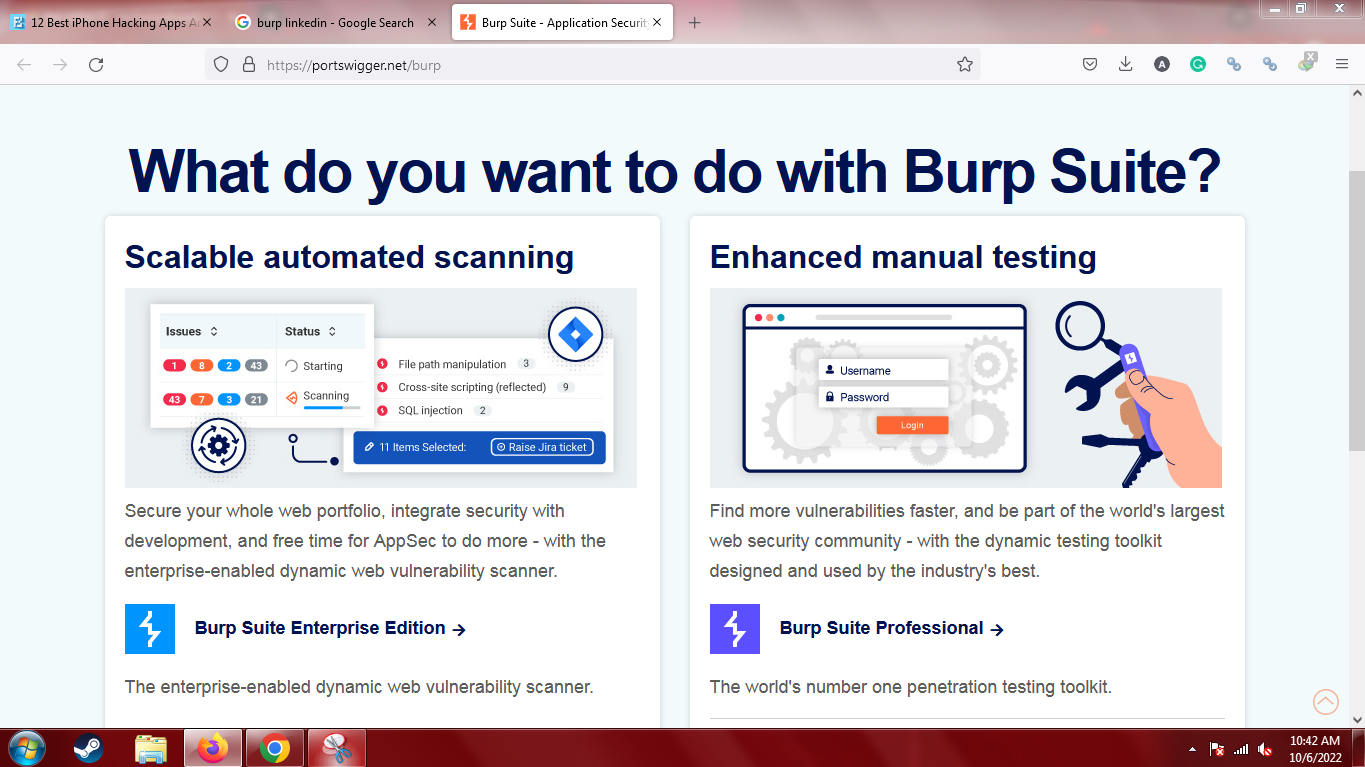Switch to Firefox taskbar button
The width and height of the screenshot is (1365, 767).
pyautogui.click(x=213, y=748)
